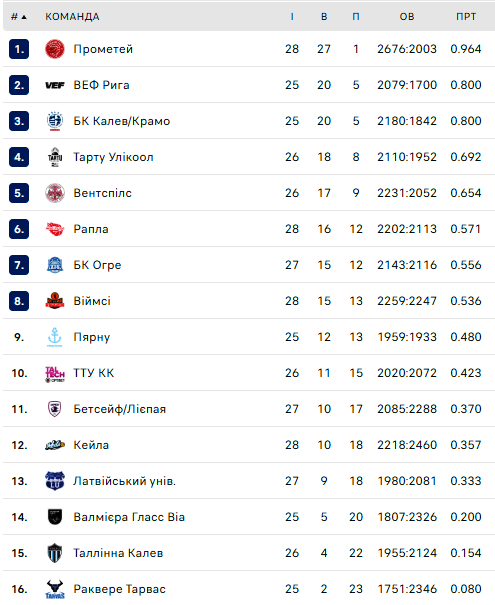The height and width of the screenshot is (605, 495).
Task: Select the Вентспілс team crest
Action: tap(55, 193)
